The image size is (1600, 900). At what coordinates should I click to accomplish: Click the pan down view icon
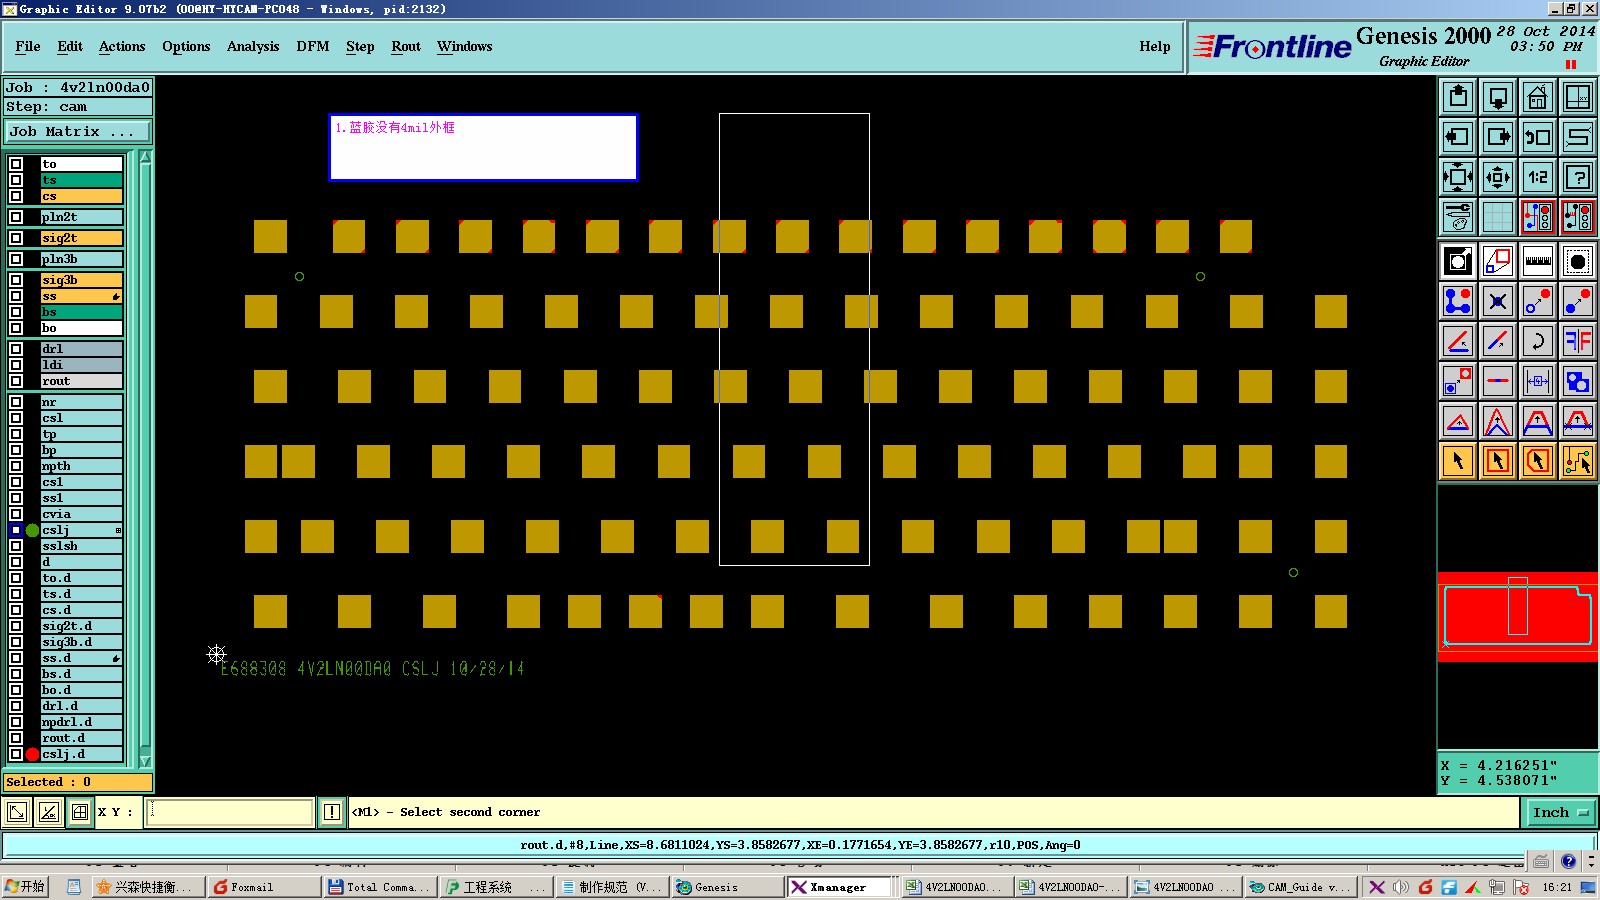pos(1498,97)
